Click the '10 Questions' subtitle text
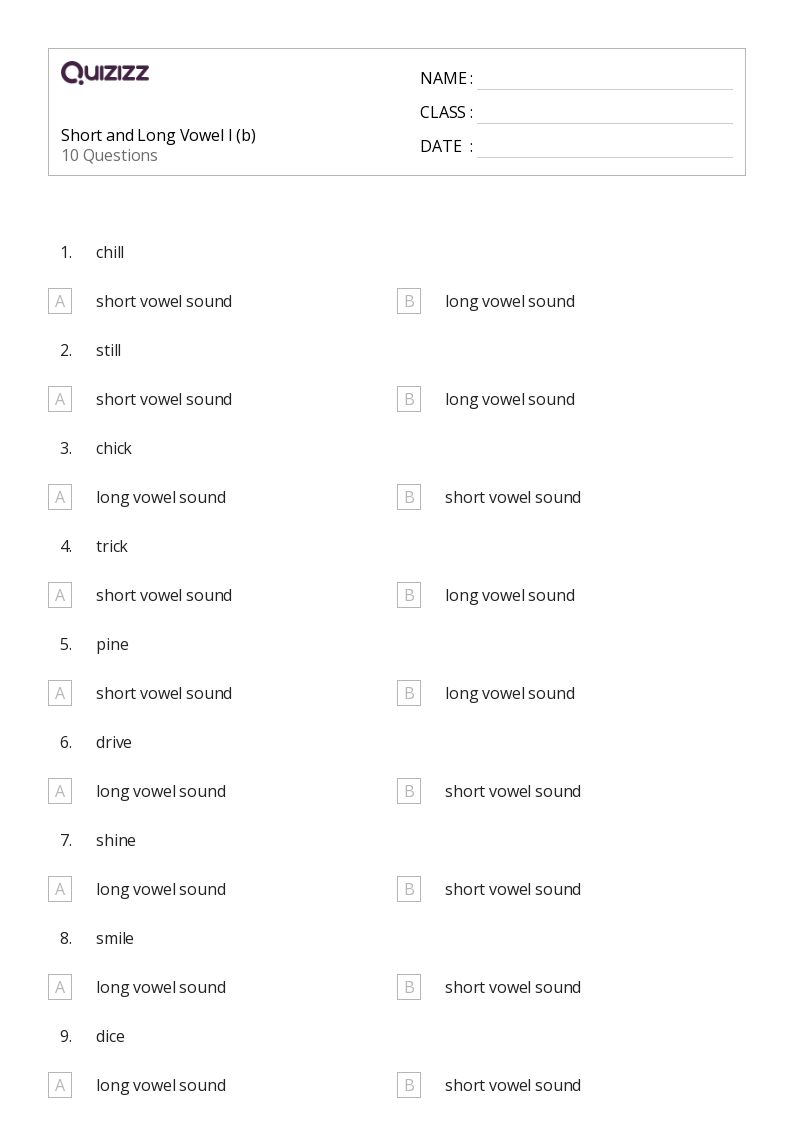The height and width of the screenshot is (1123, 794). coord(109,156)
